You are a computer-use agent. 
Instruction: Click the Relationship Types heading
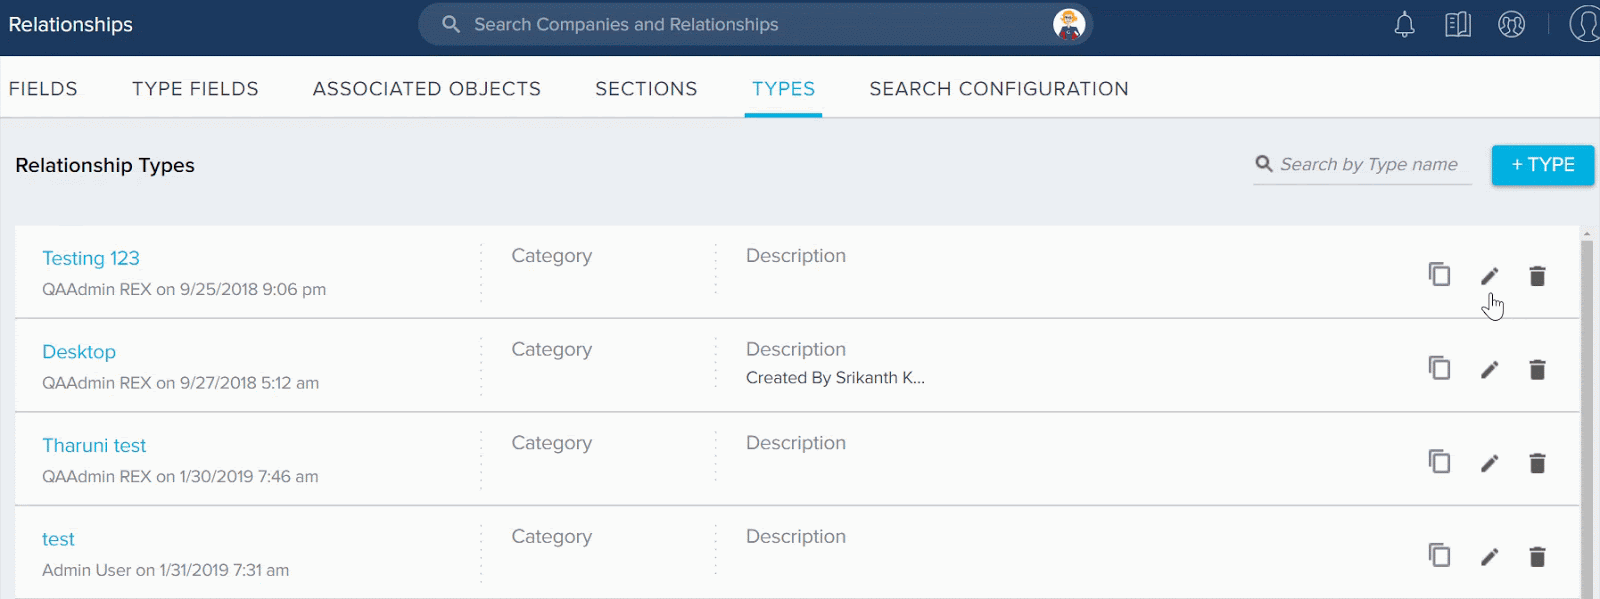tap(105, 165)
